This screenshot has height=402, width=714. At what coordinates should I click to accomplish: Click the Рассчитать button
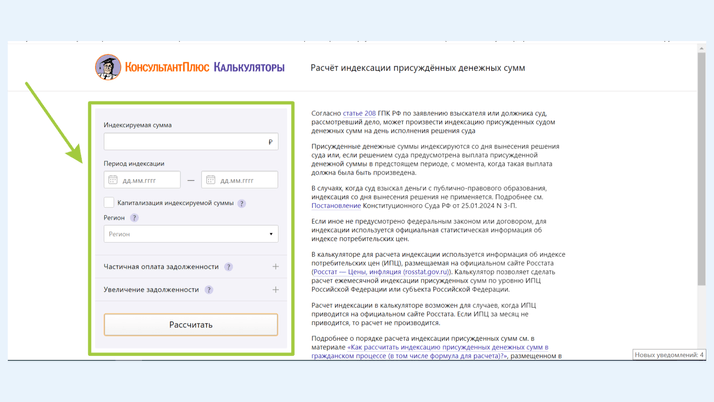[191, 325]
